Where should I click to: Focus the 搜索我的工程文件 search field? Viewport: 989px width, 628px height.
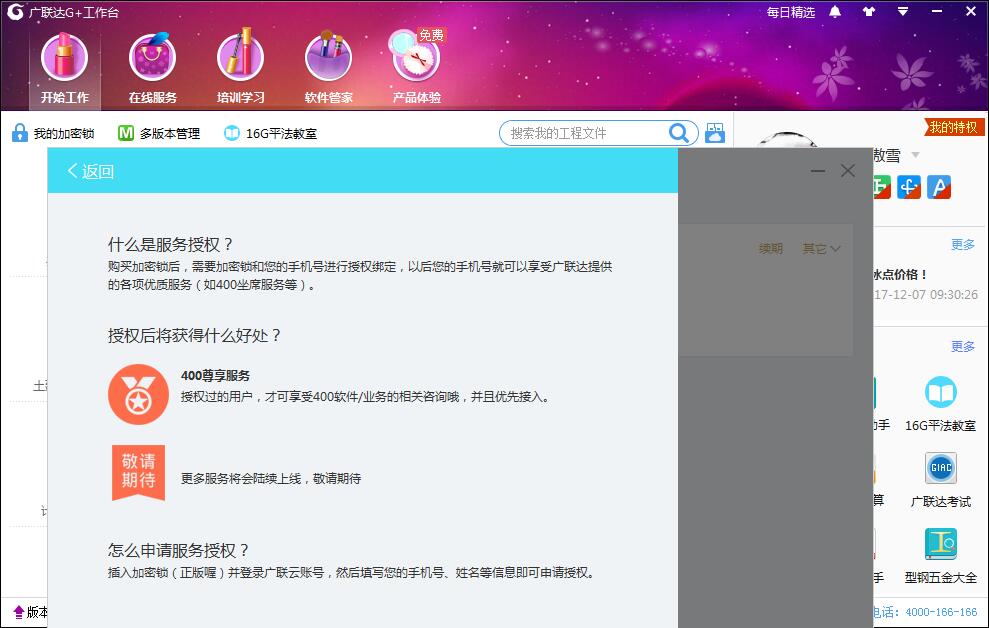585,133
